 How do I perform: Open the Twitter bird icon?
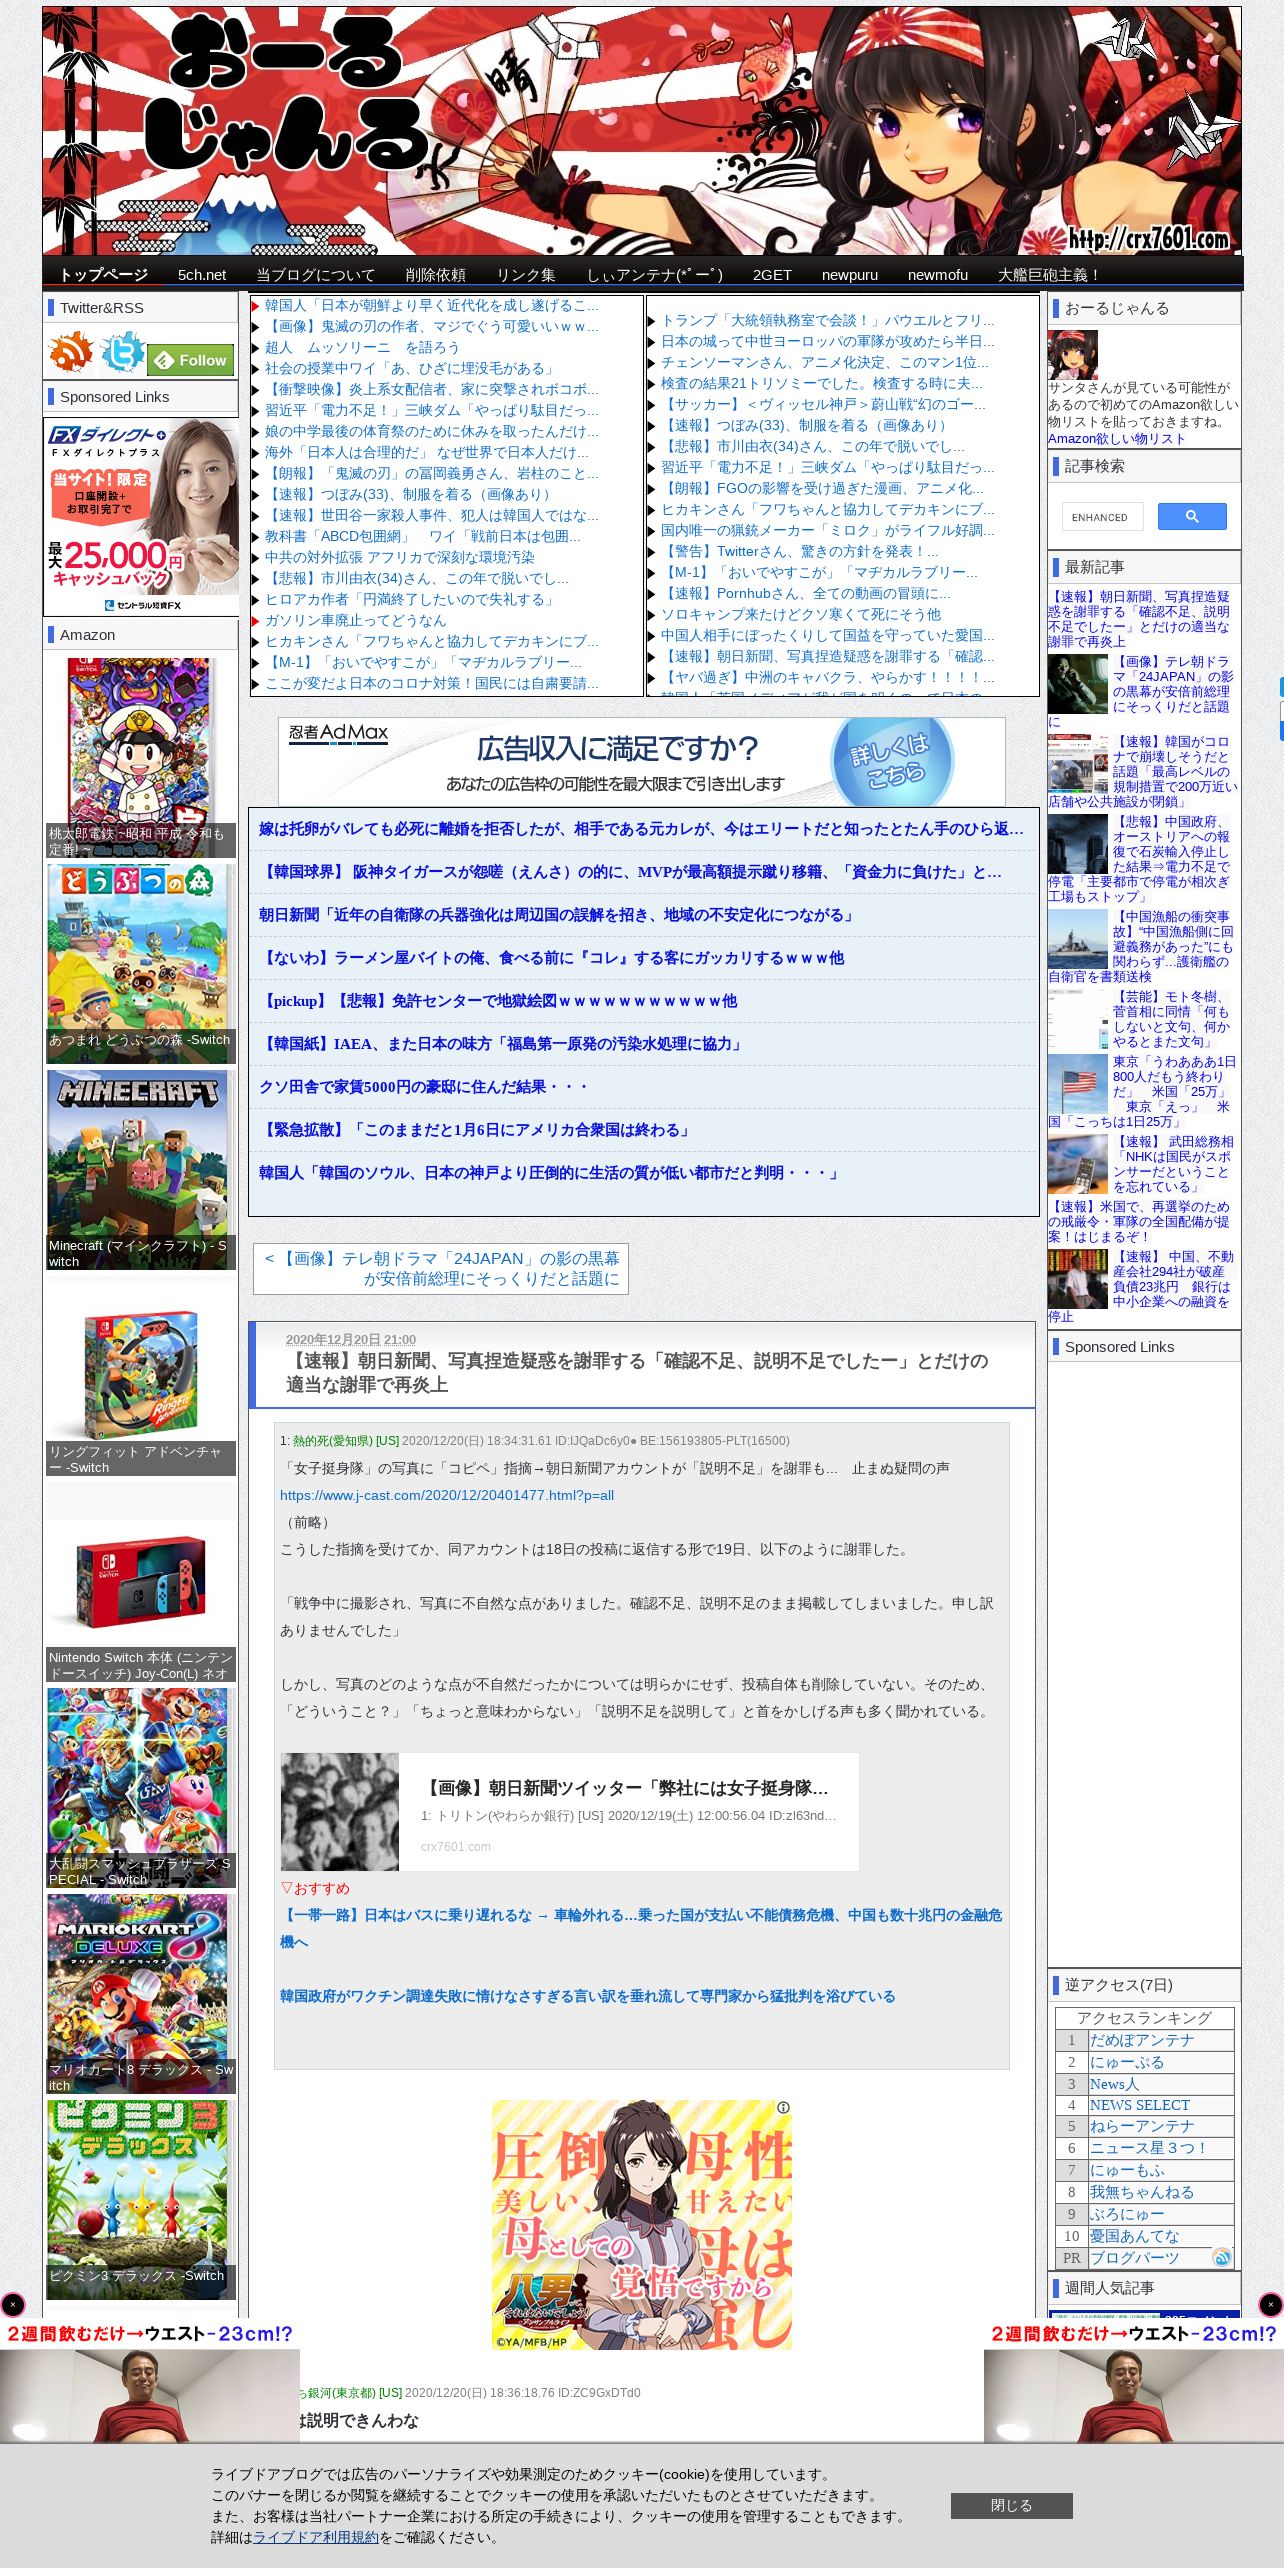(122, 353)
